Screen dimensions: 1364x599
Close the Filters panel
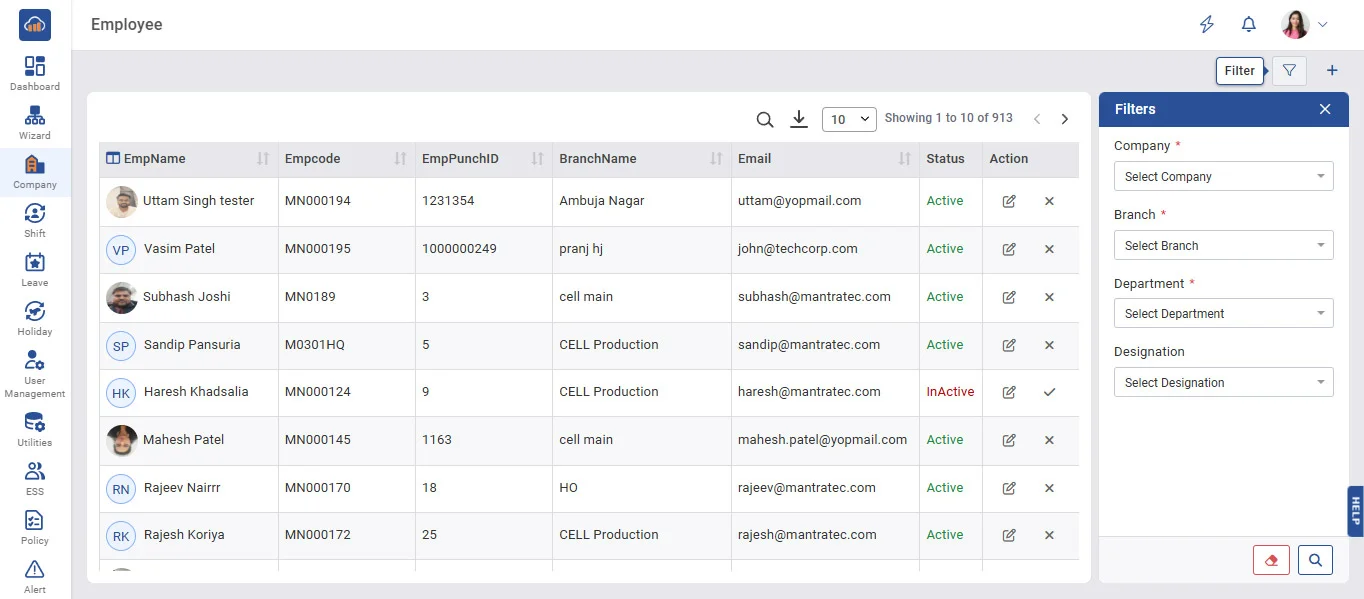click(1325, 109)
